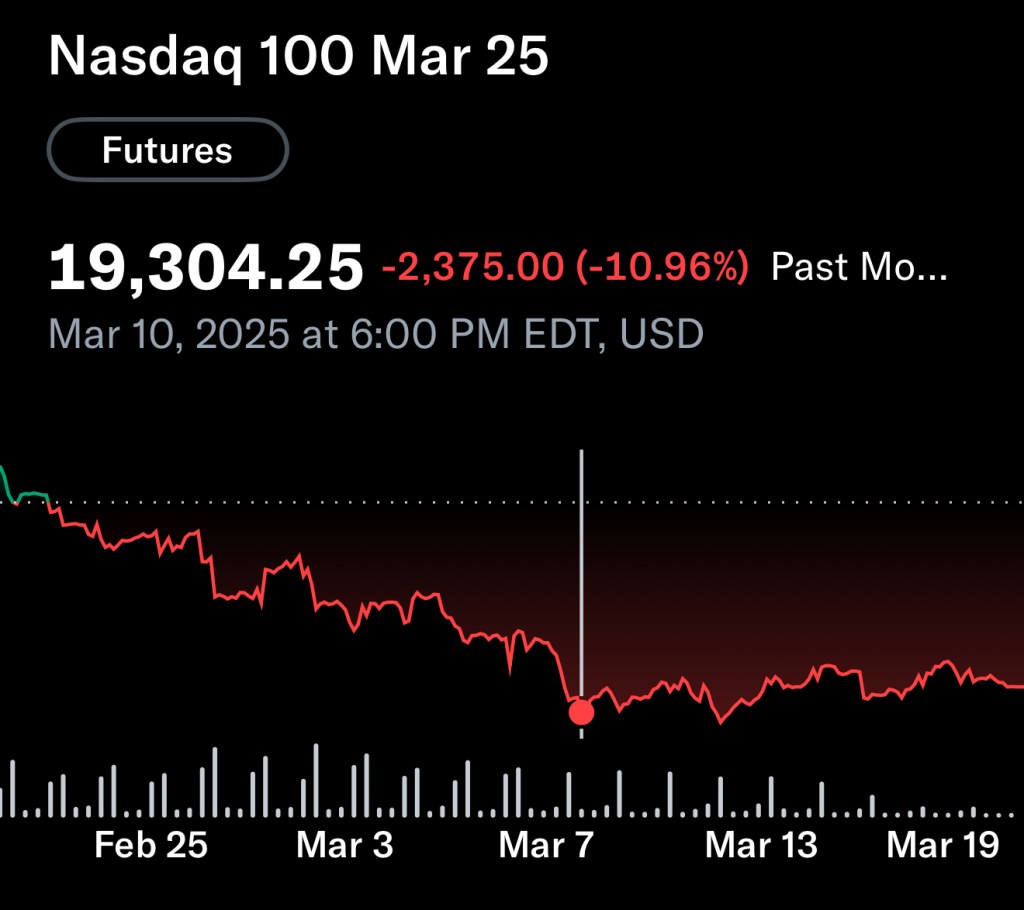This screenshot has width=1024, height=910.
Task: Click the Mar 7 date label
Action: click(x=546, y=845)
